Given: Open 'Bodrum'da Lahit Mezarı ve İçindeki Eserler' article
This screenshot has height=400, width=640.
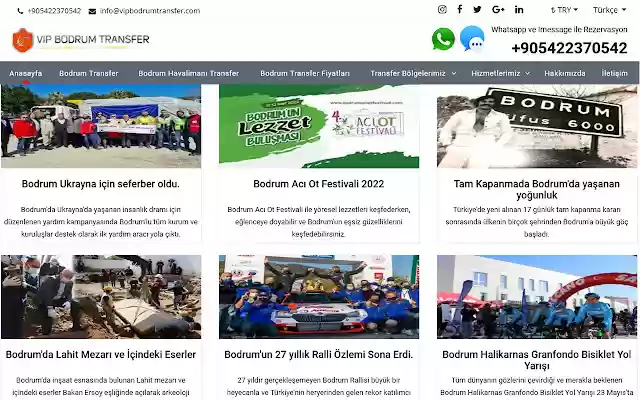Looking at the screenshot, I should 101,355.
